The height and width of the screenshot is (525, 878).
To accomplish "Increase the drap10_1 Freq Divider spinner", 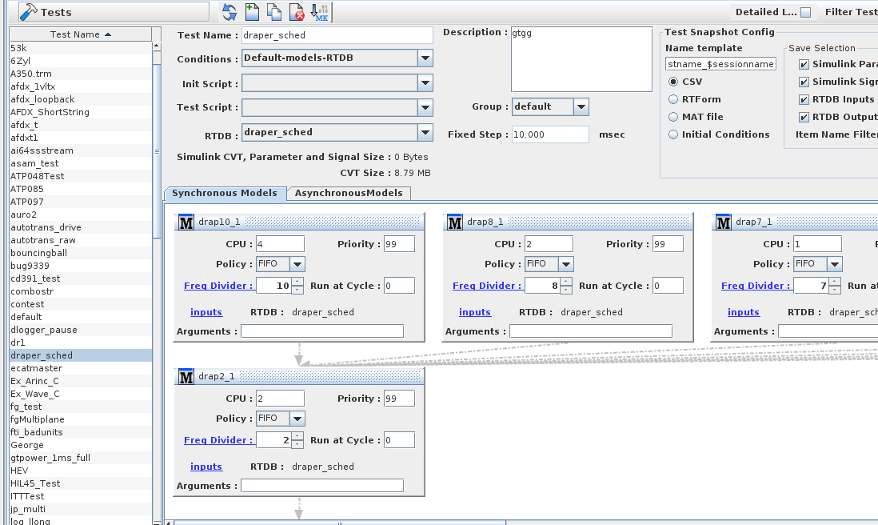I will [x=298, y=282].
